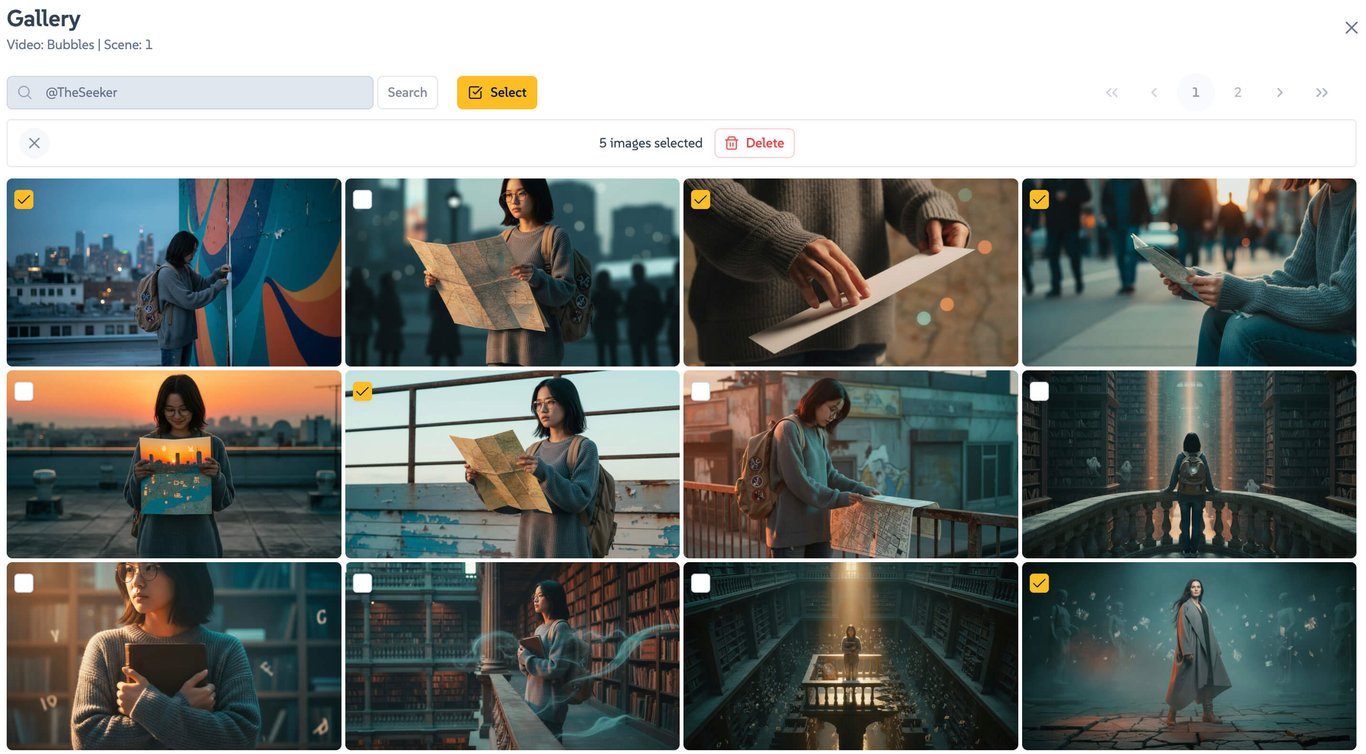Open page 1 of the gallery
Viewport: 1366px width, 754px height.
pyautogui.click(x=1196, y=93)
